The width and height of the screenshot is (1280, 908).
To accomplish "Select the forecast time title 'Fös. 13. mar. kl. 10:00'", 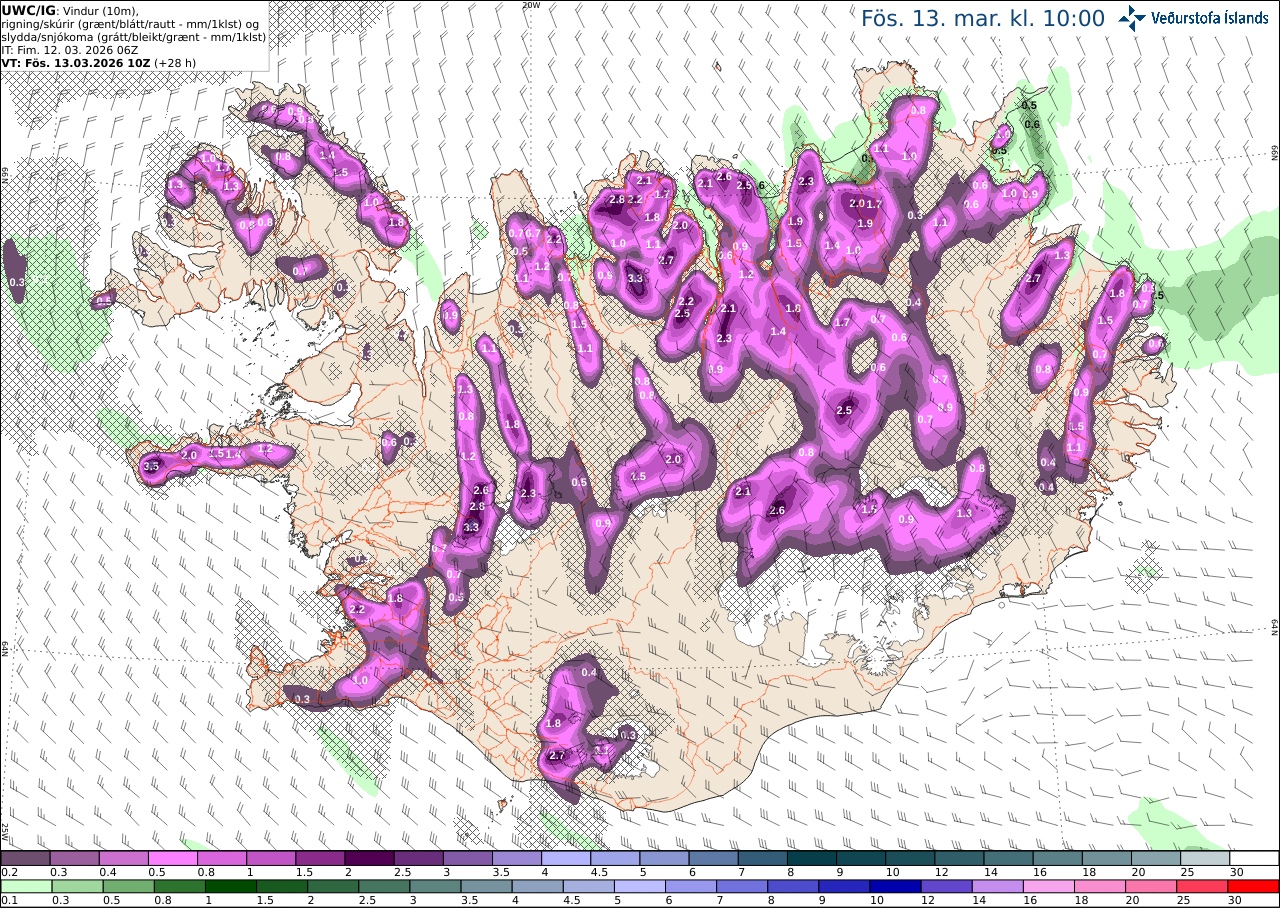I will (x=983, y=19).
